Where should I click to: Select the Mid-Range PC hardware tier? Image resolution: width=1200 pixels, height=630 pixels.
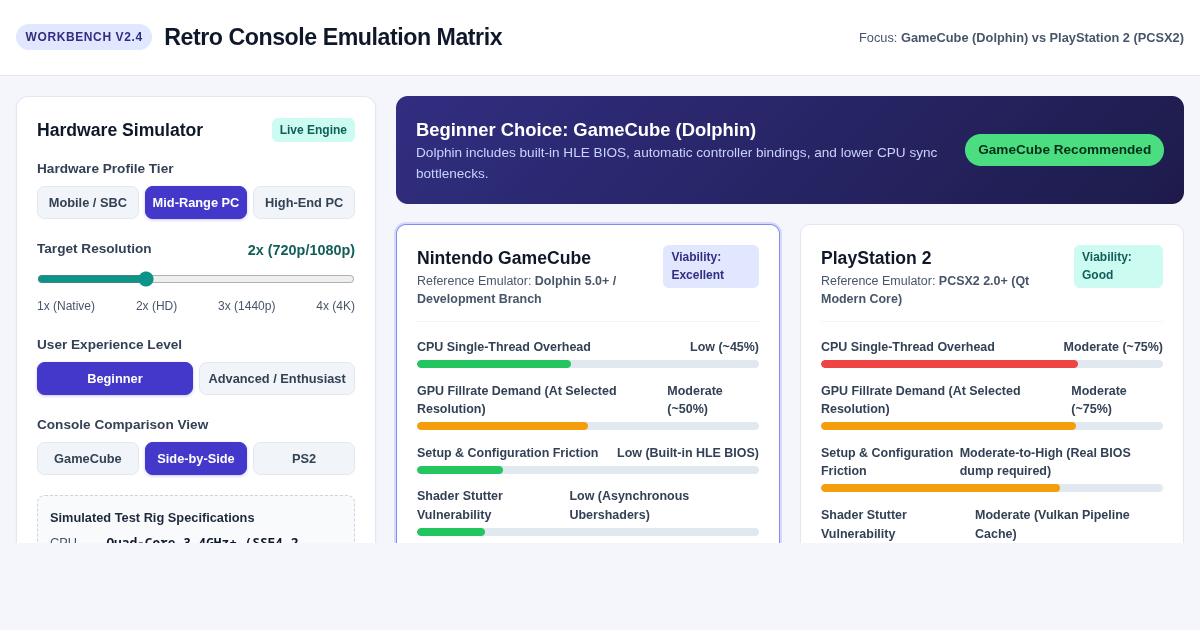(196, 202)
